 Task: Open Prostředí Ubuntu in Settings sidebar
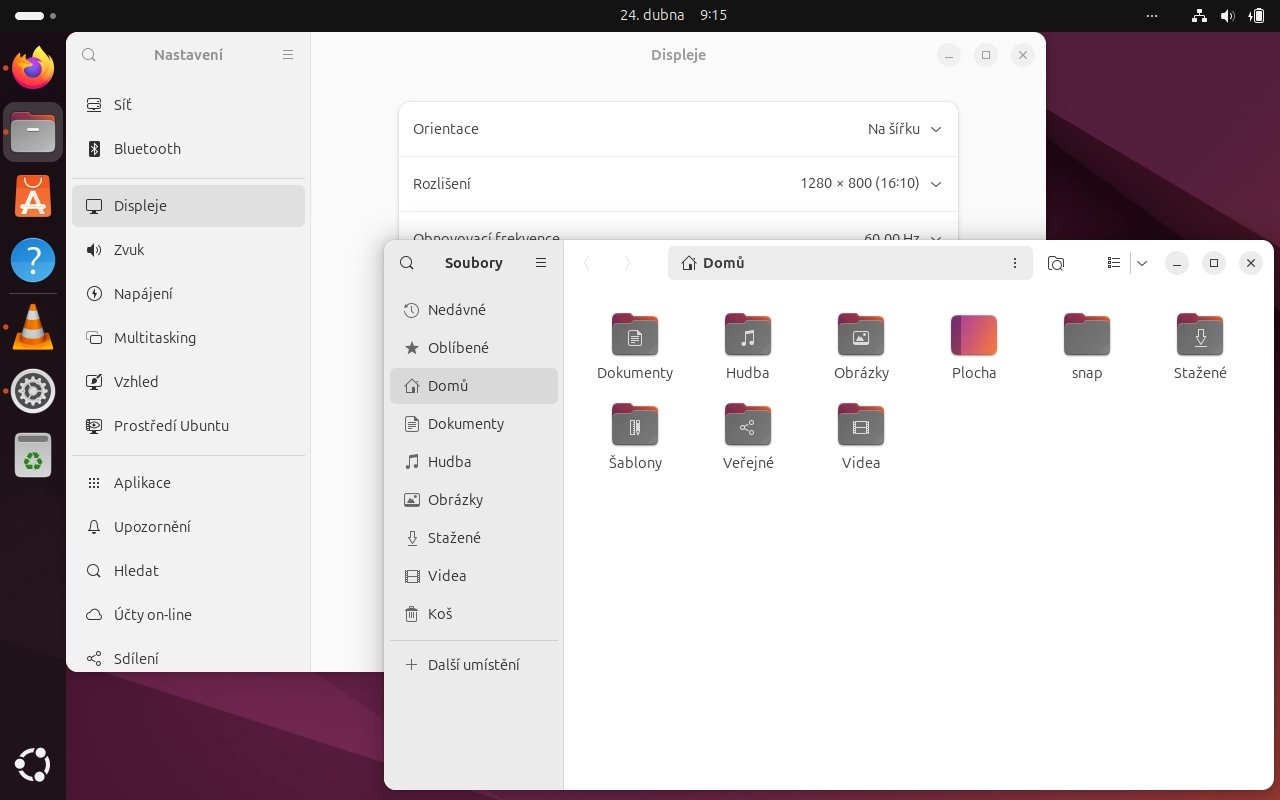click(x=188, y=426)
